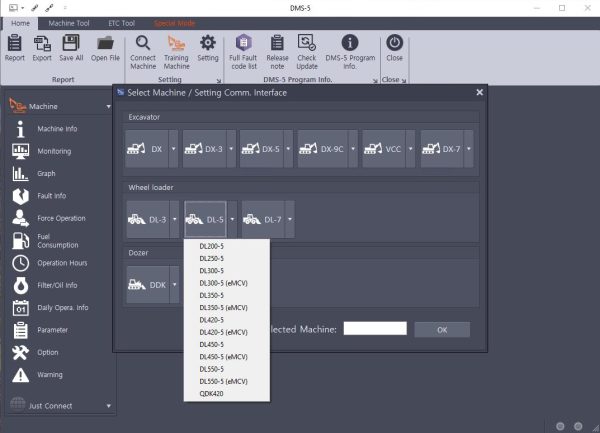This screenshot has height=433, width=600.
Task: Open Daily Opera. Info in sidebar
Action: [63, 308]
